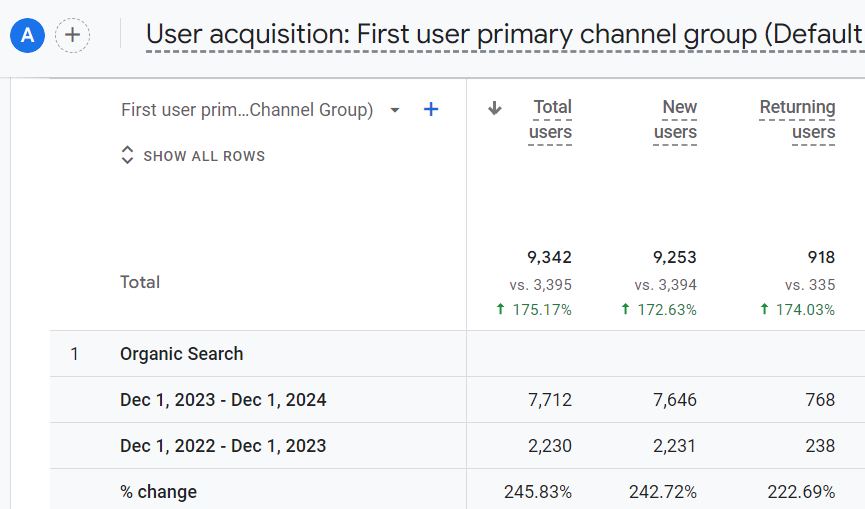The height and width of the screenshot is (509, 865).
Task: Click row number 1 in the table
Action: tap(74, 354)
